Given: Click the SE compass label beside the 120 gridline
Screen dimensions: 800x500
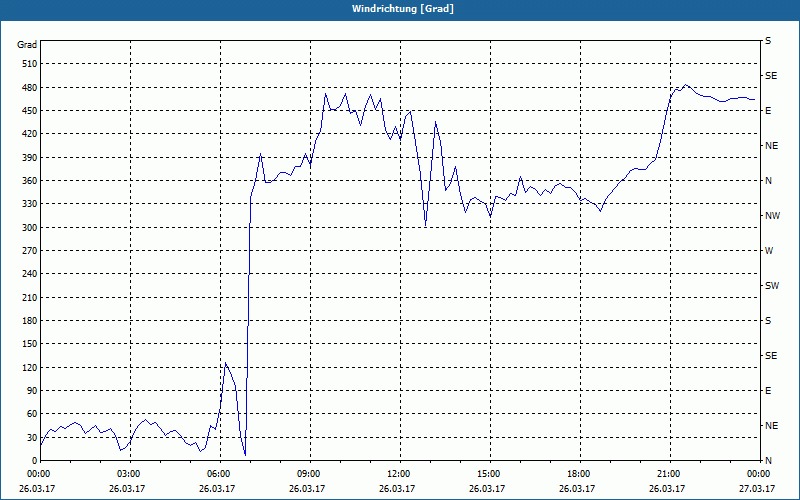Looking at the screenshot, I should click(771, 356).
